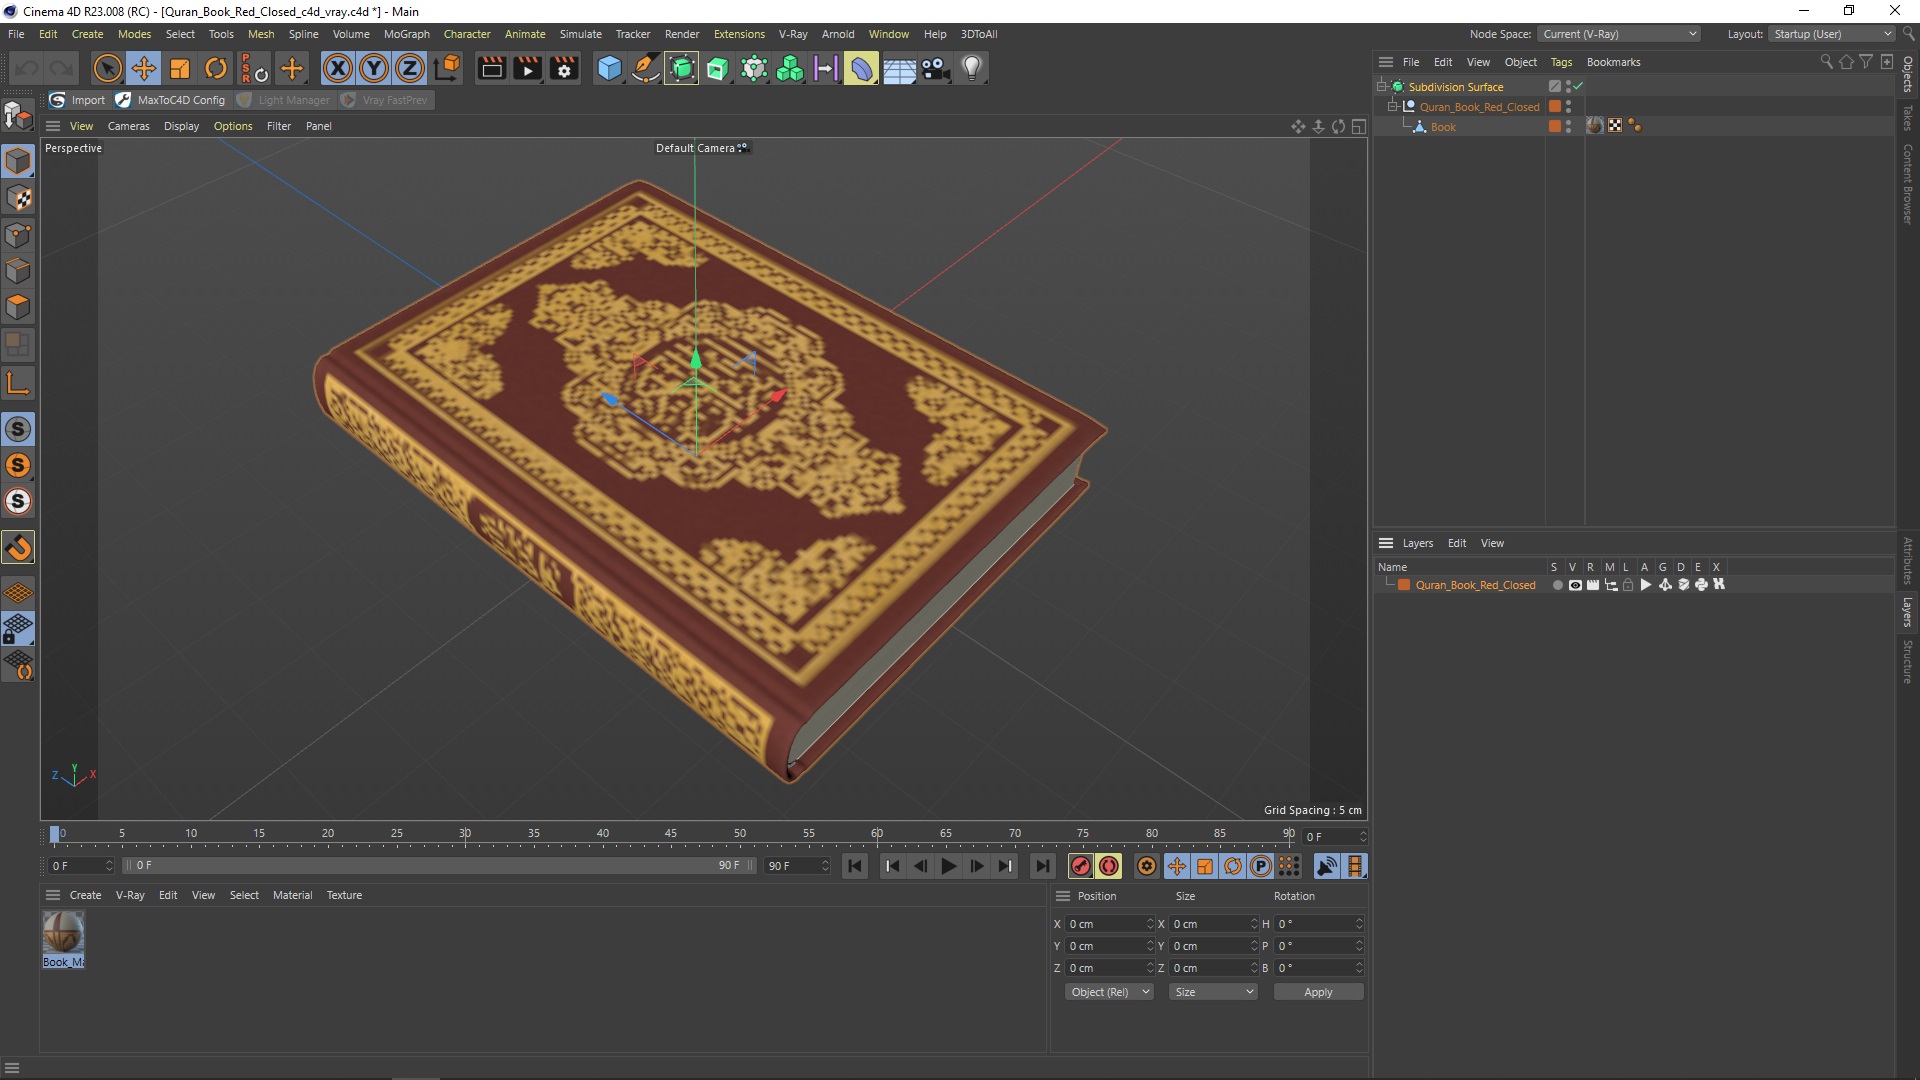The width and height of the screenshot is (1920, 1080).
Task: Click the Record Active Objects icon
Action: (1080, 866)
